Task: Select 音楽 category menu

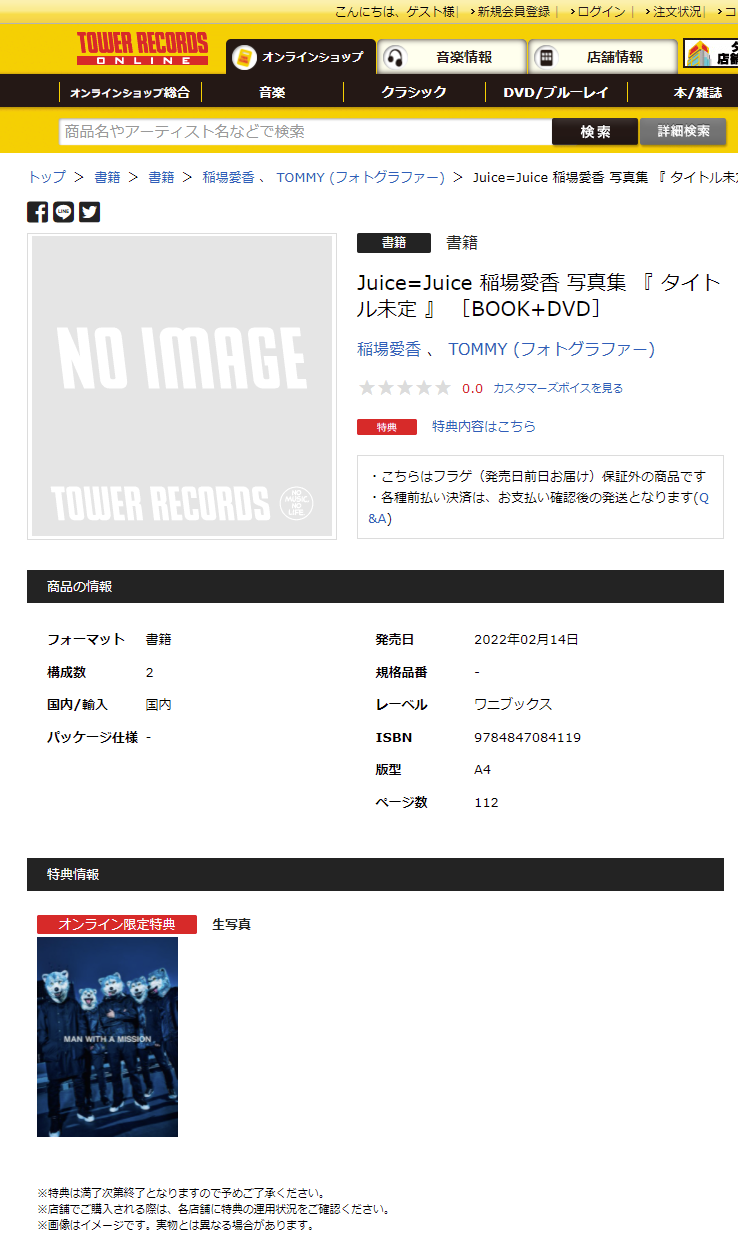Action: 272,92
